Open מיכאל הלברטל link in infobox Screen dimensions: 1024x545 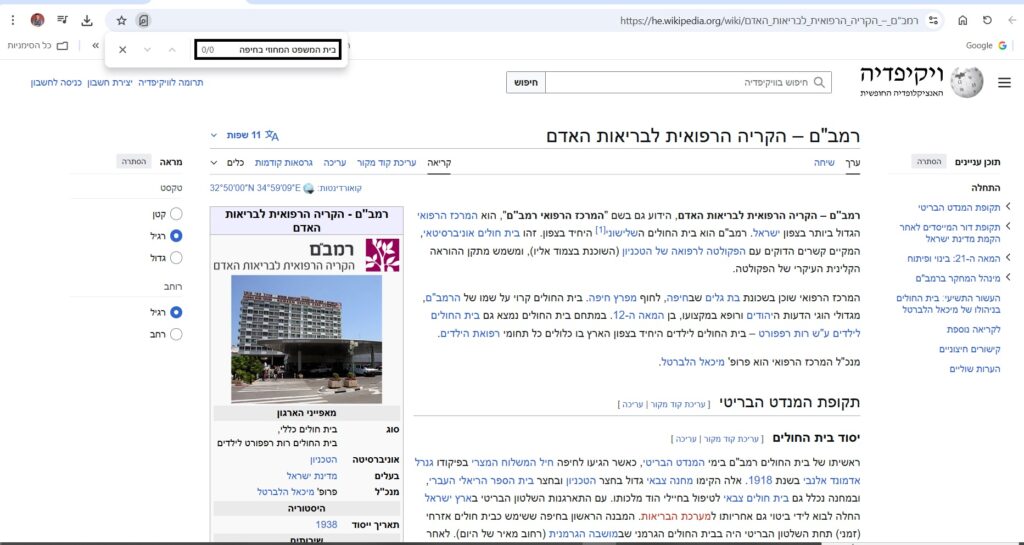pyautogui.click(x=285, y=491)
